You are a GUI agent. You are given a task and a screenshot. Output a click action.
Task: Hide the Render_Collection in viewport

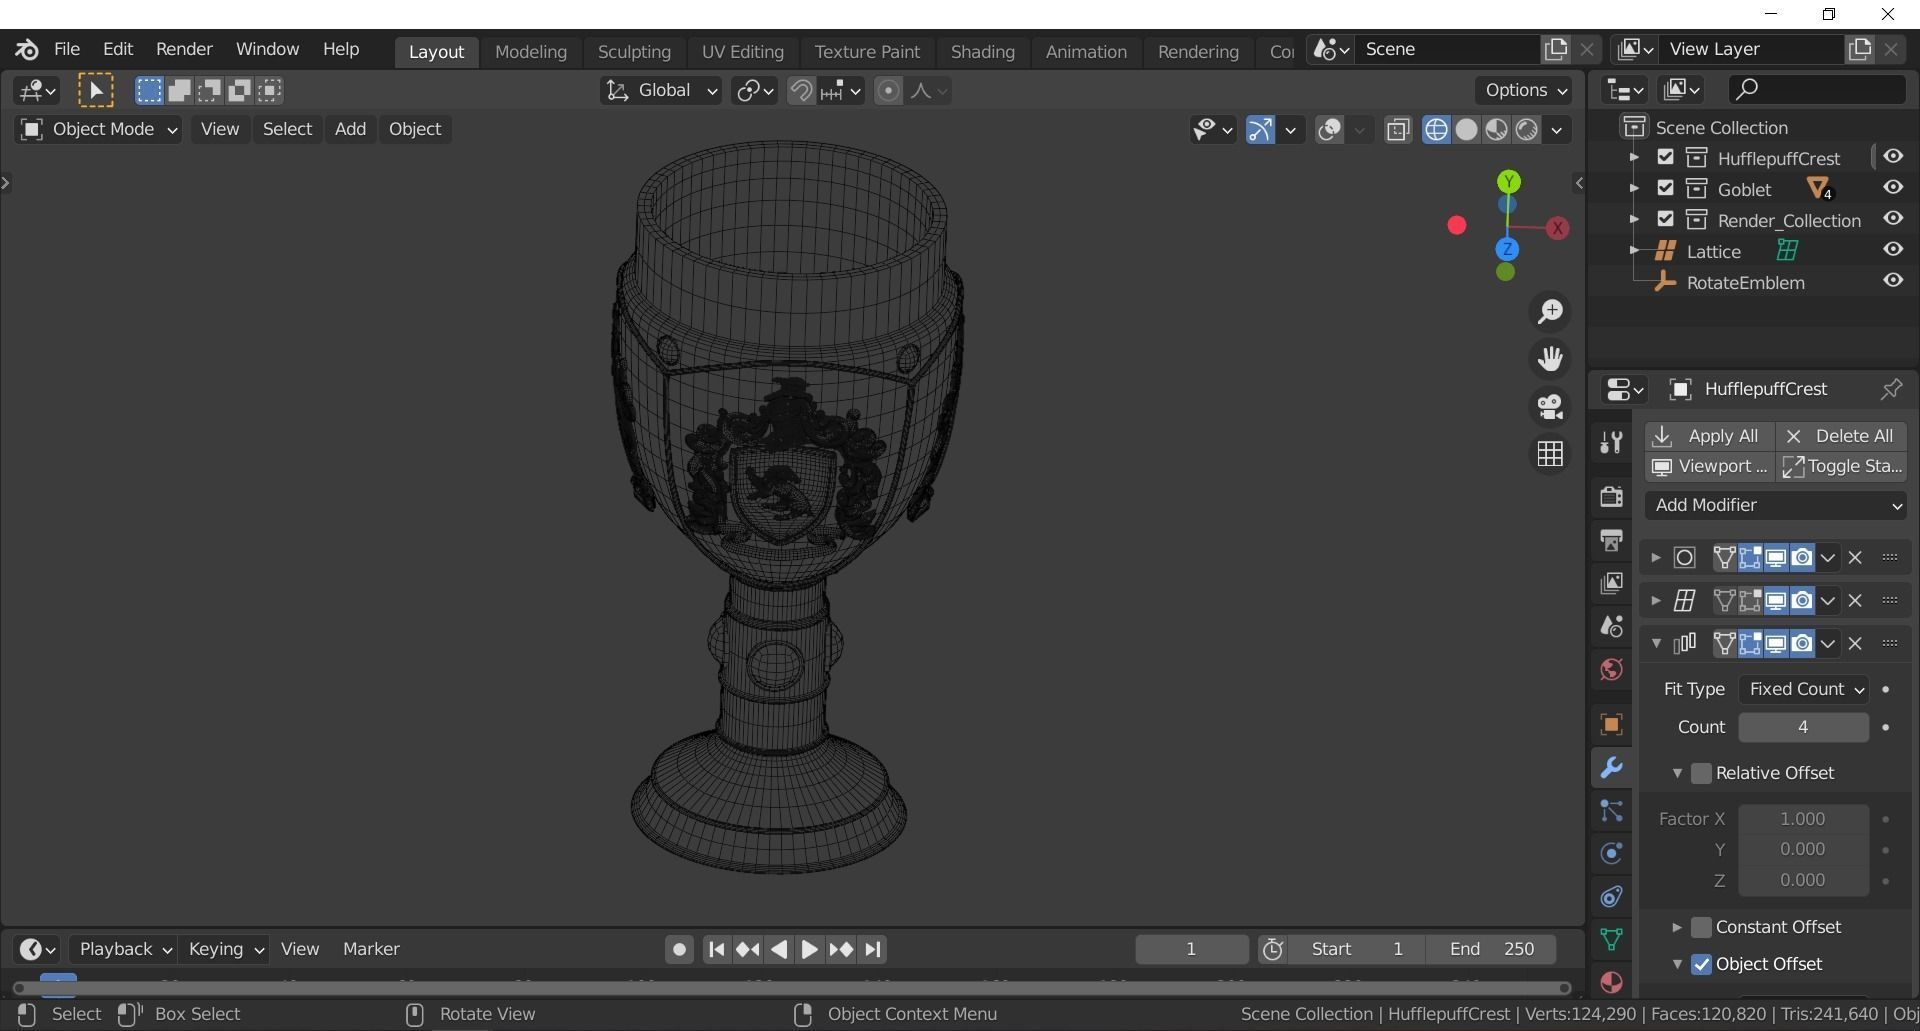1893,219
